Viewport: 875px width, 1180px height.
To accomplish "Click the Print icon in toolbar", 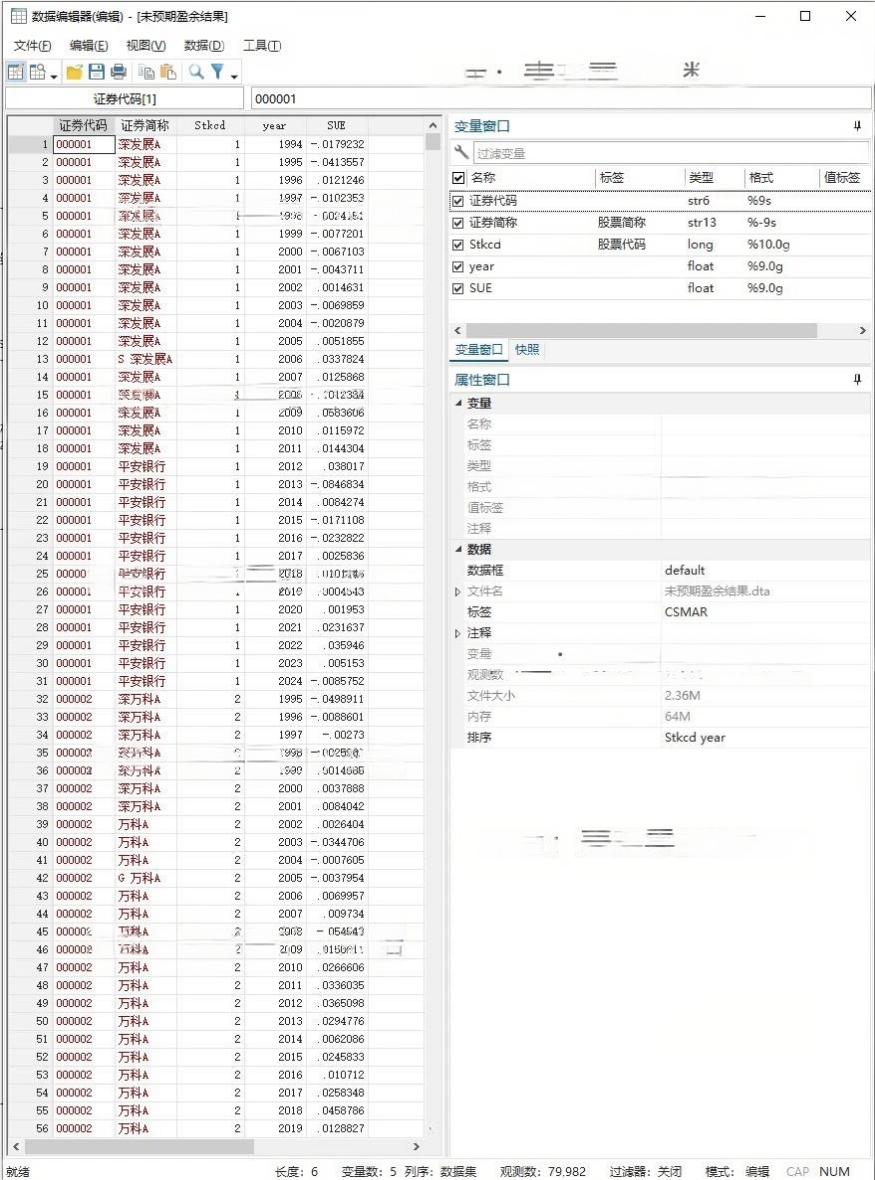I will (118, 72).
